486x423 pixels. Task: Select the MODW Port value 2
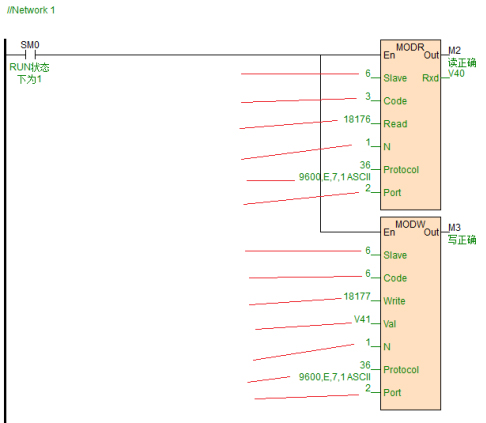pos(368,388)
